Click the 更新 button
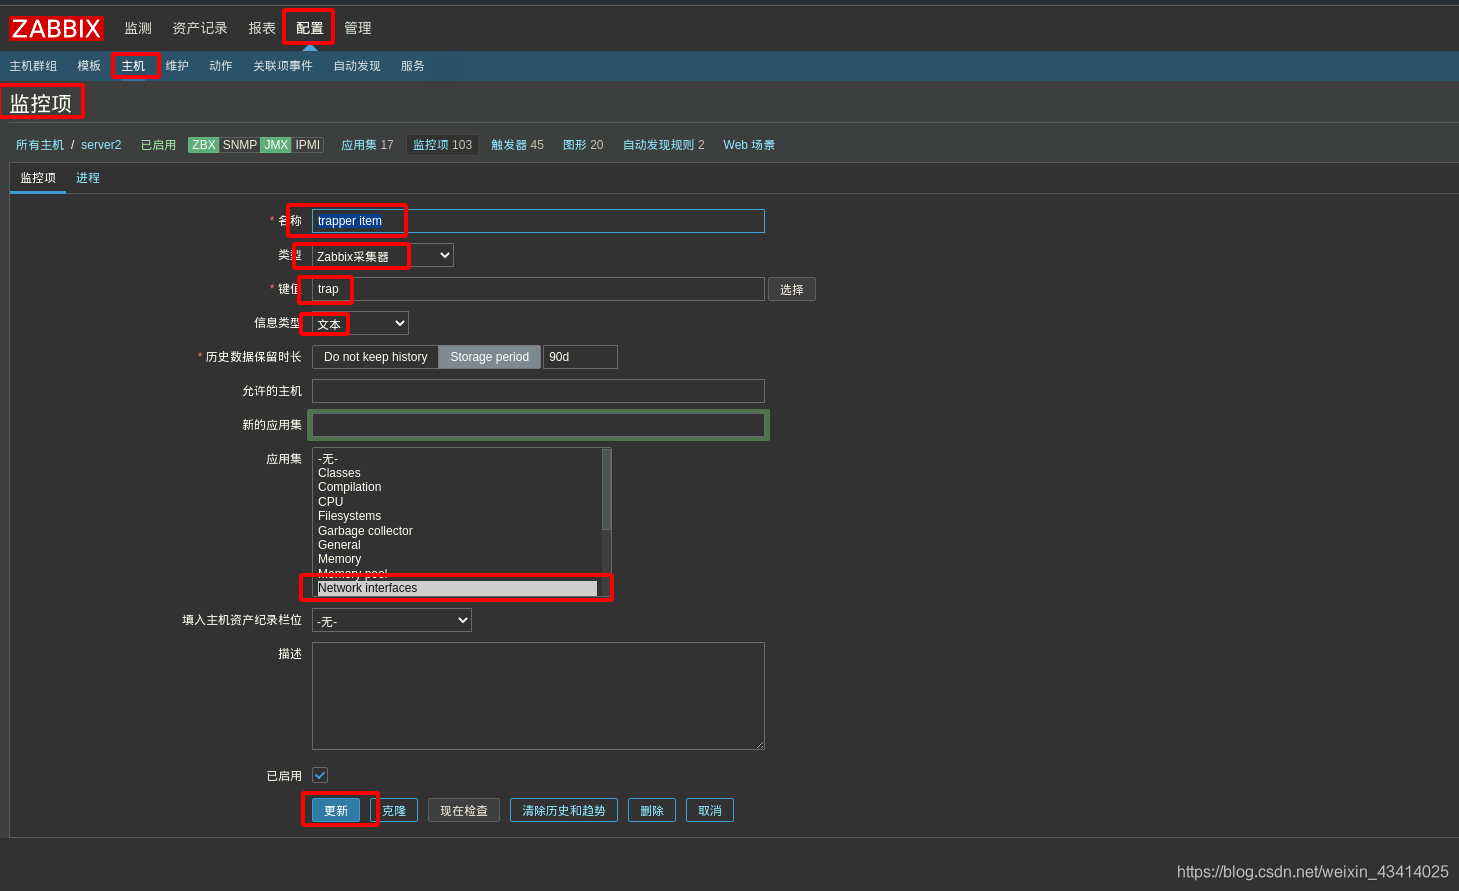 [x=336, y=810]
